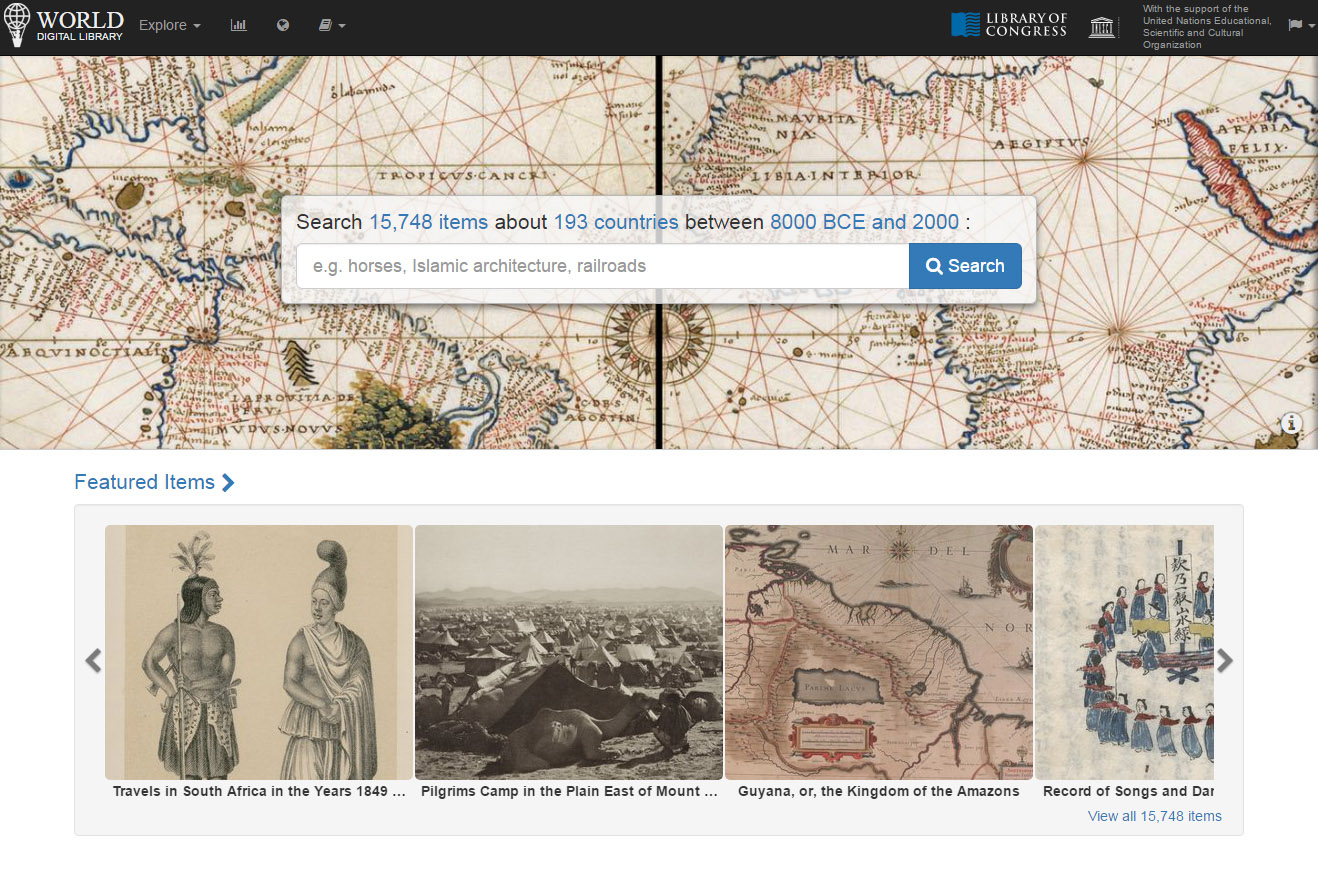The height and width of the screenshot is (869, 1318).
Task: Show background map info icon
Action: pos(1292,423)
